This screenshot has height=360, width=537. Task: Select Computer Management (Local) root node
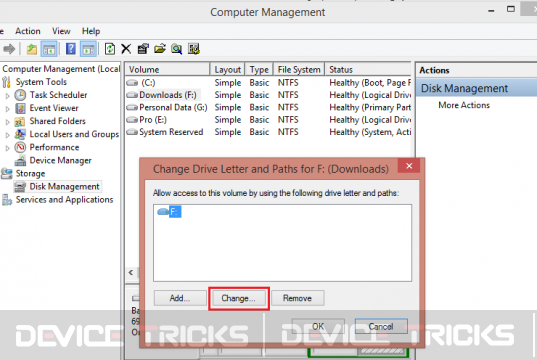61,69
